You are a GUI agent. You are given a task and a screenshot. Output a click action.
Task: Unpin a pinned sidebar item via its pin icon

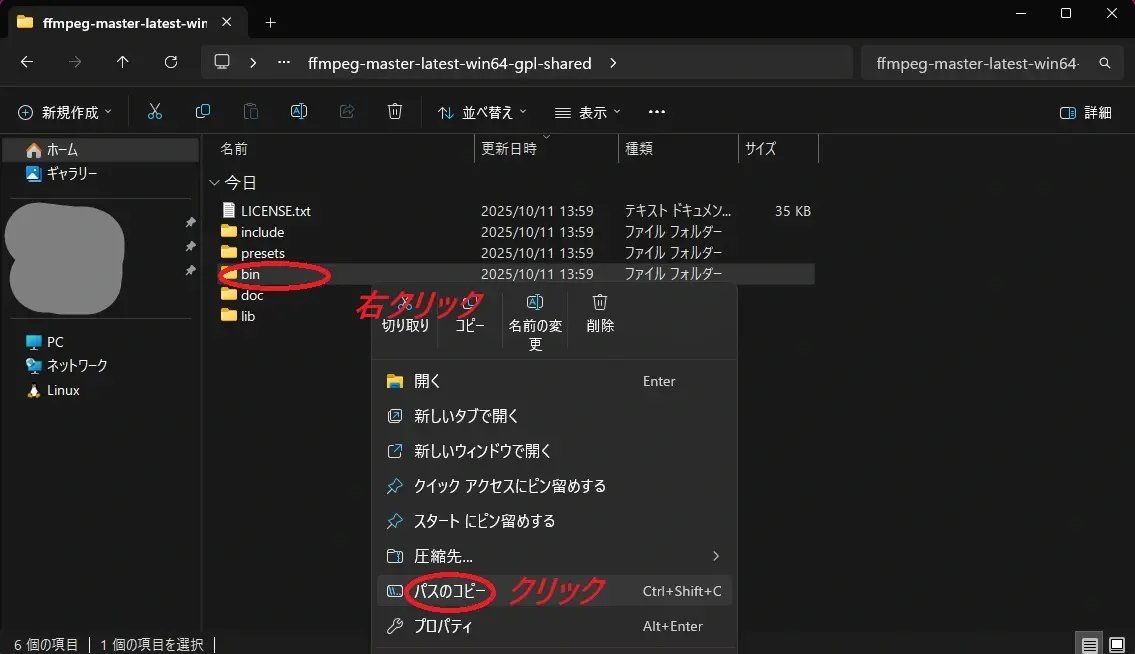click(x=189, y=221)
